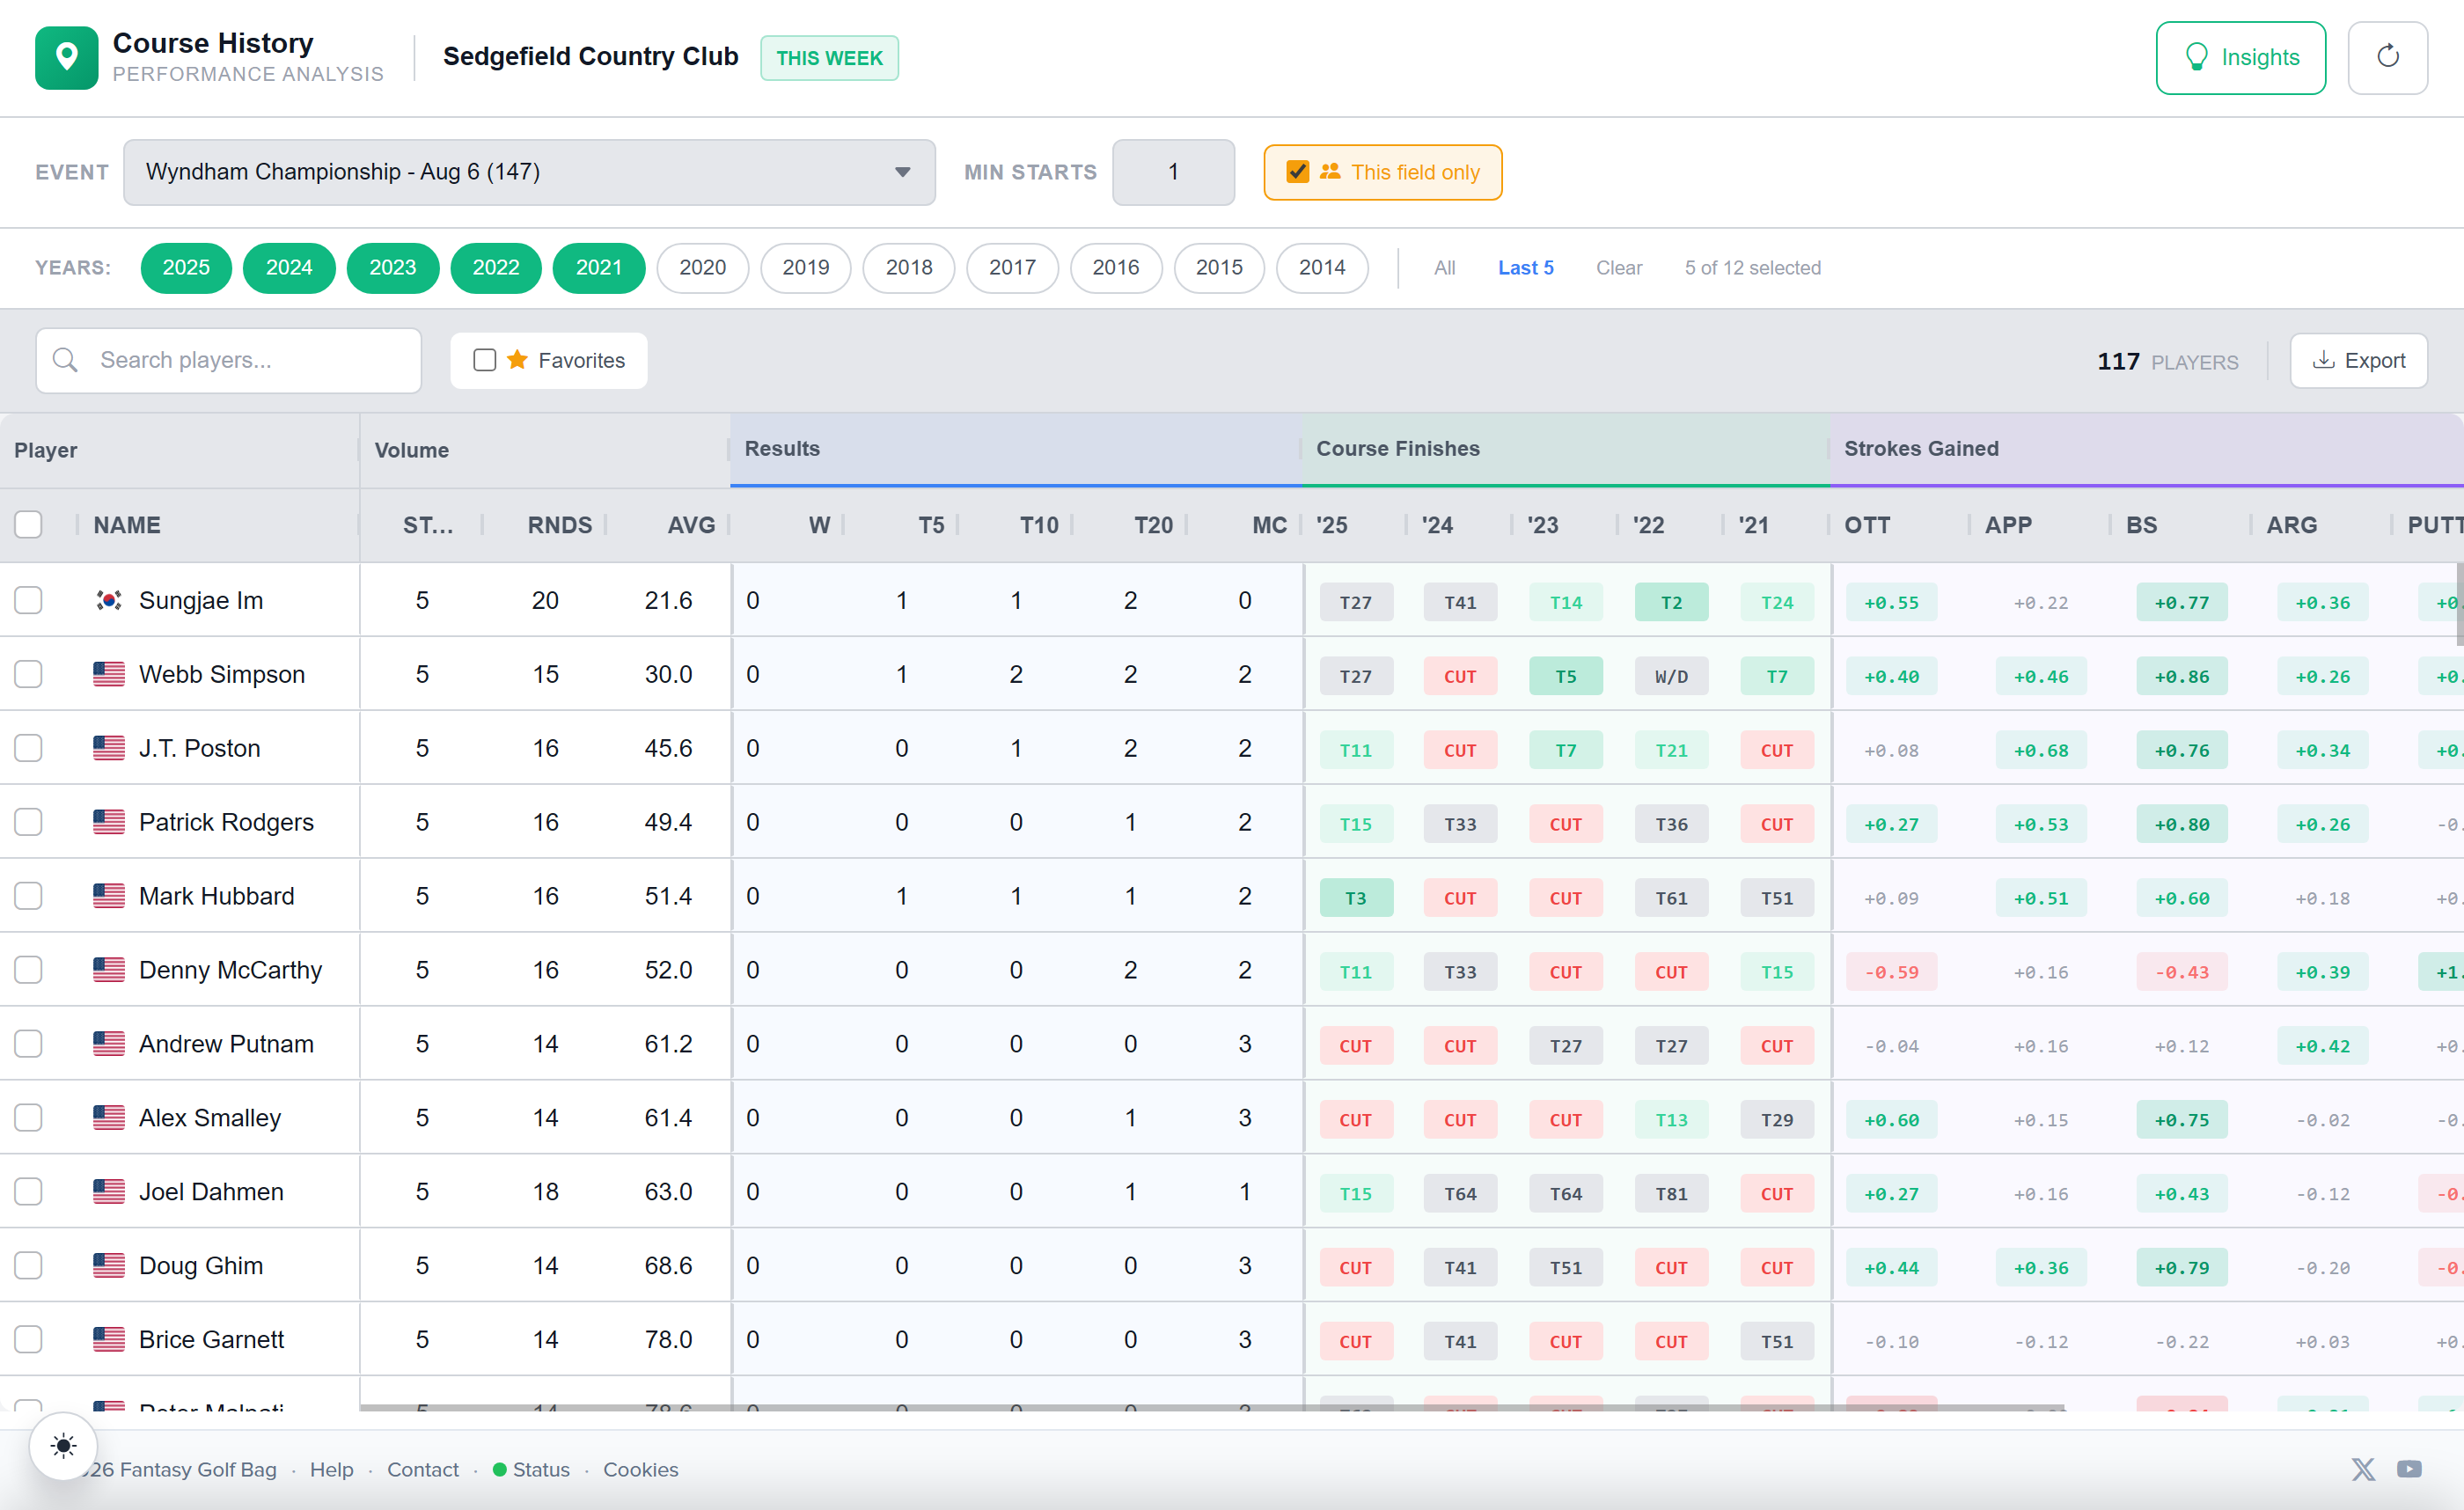Screen dimensions: 2464x1510
Task: Open the Cookies footer link
Action: [x=640, y=1469]
